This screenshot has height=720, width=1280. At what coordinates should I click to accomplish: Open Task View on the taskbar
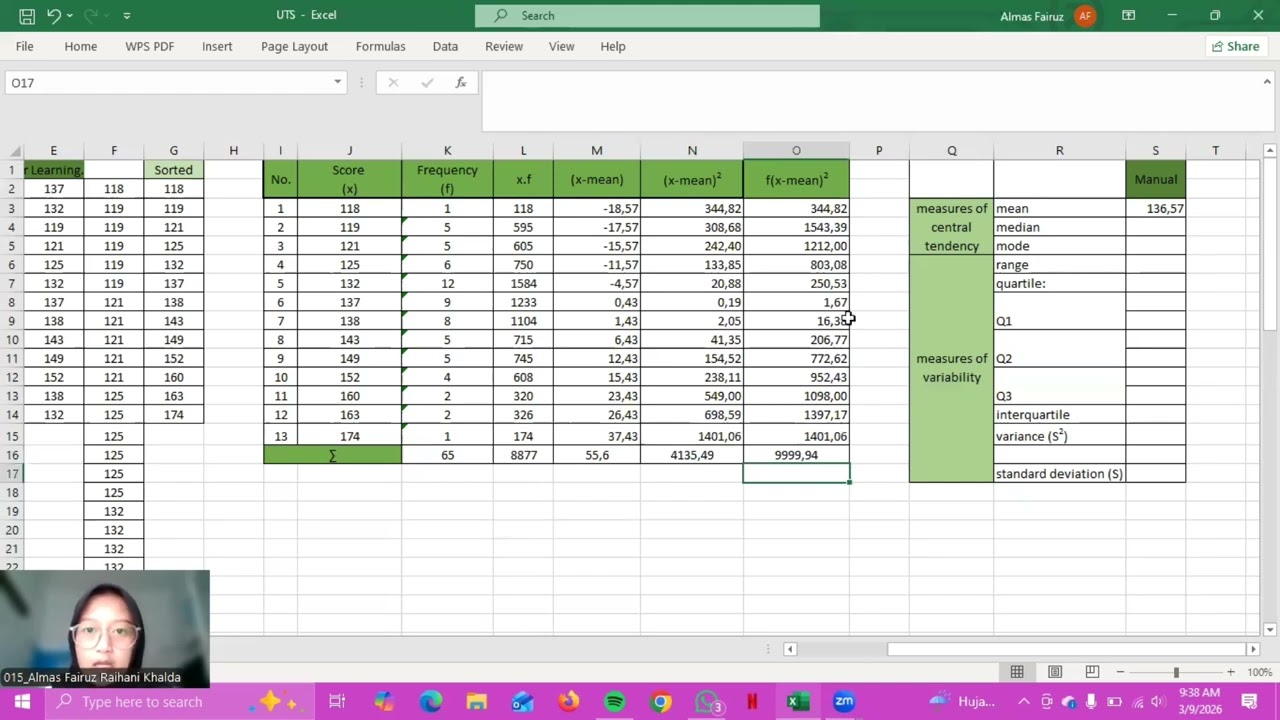[x=337, y=702]
